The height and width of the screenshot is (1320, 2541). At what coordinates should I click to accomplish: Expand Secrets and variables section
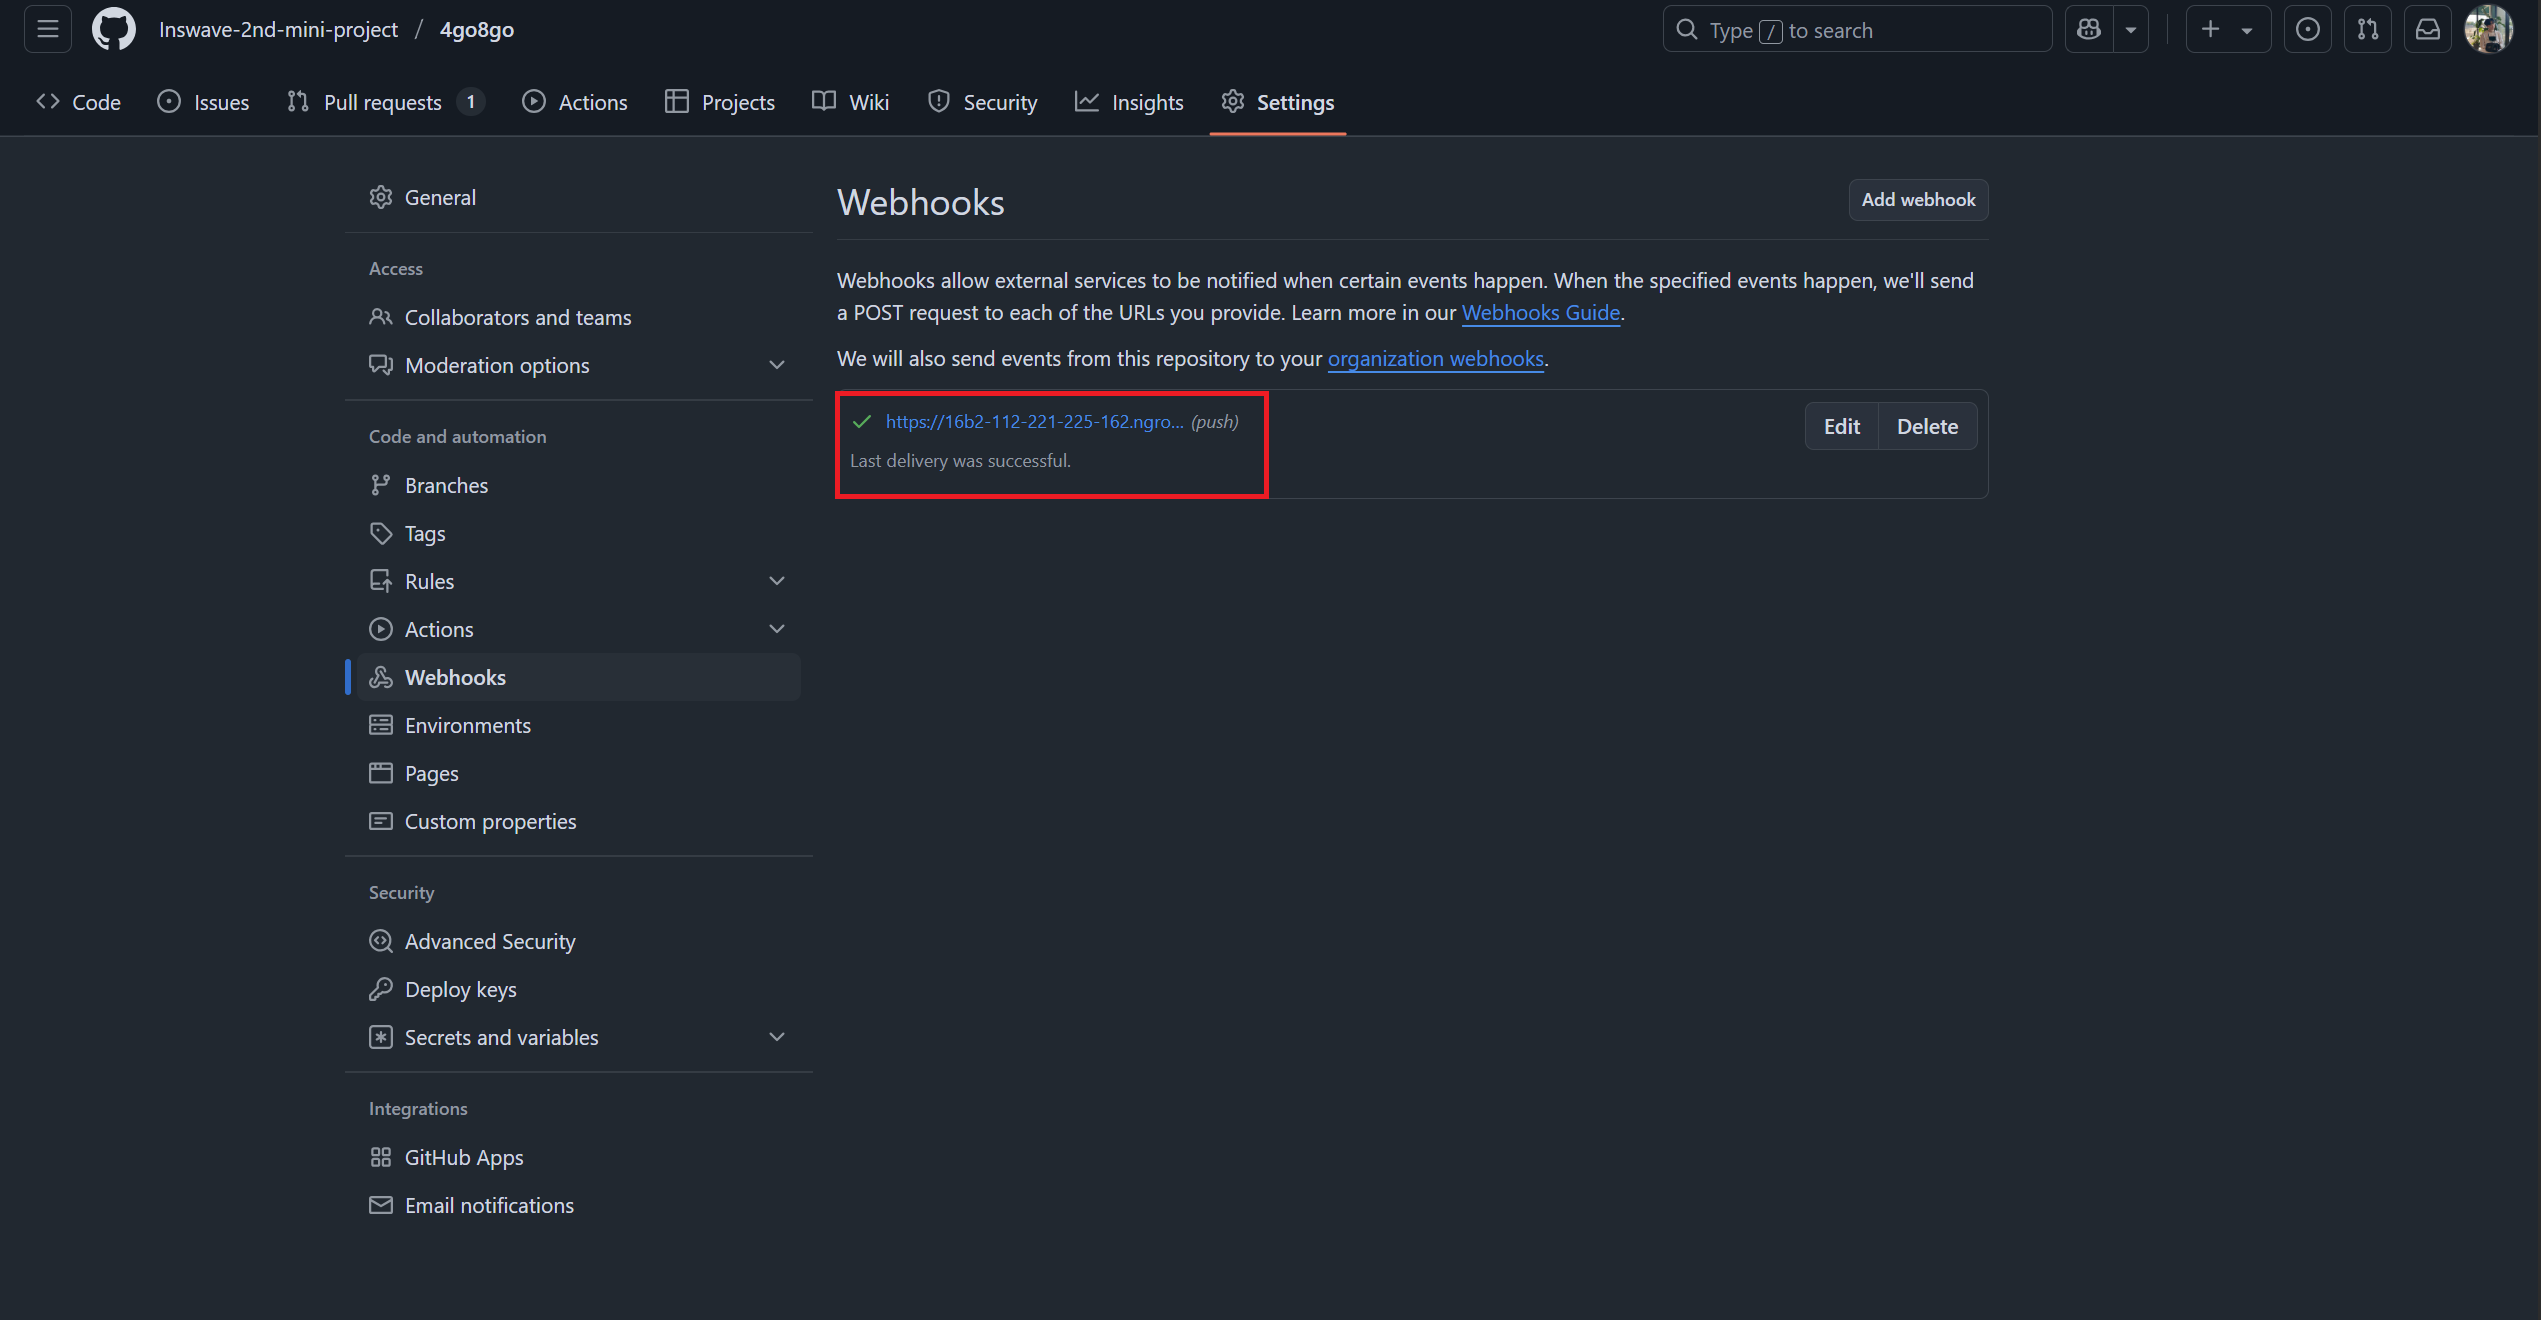[776, 1037]
